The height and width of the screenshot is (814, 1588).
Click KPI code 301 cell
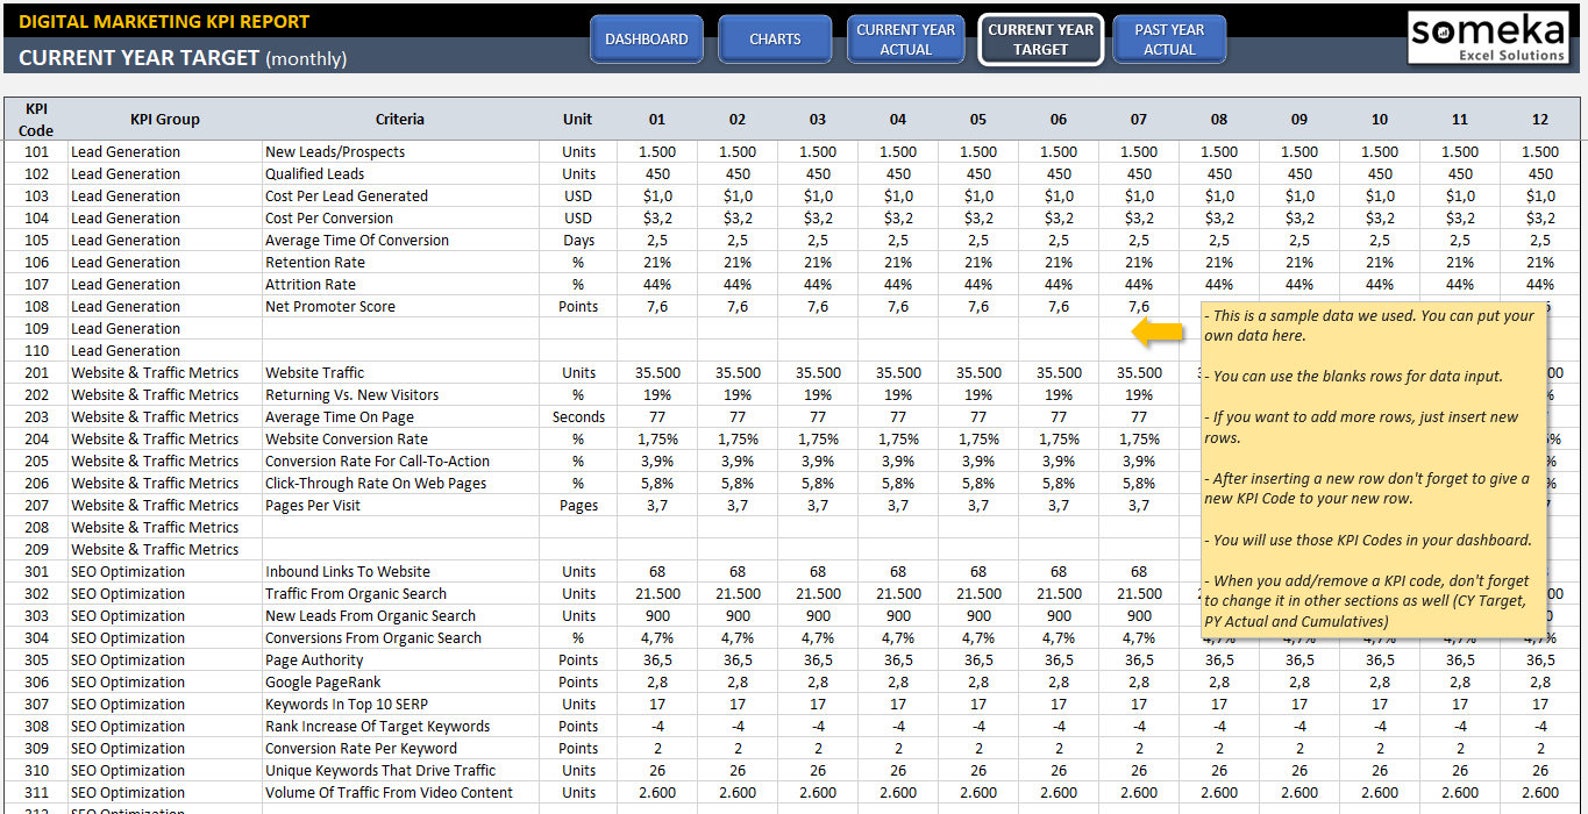[36, 572]
